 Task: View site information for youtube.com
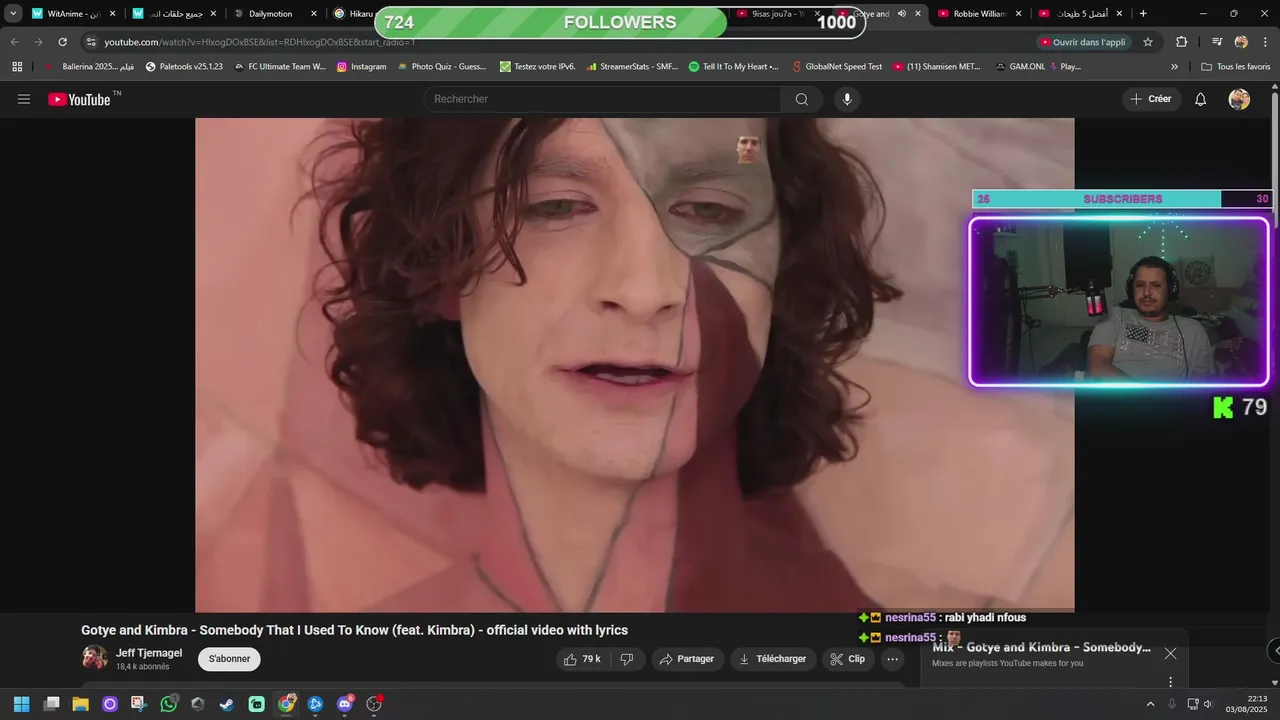coord(91,42)
